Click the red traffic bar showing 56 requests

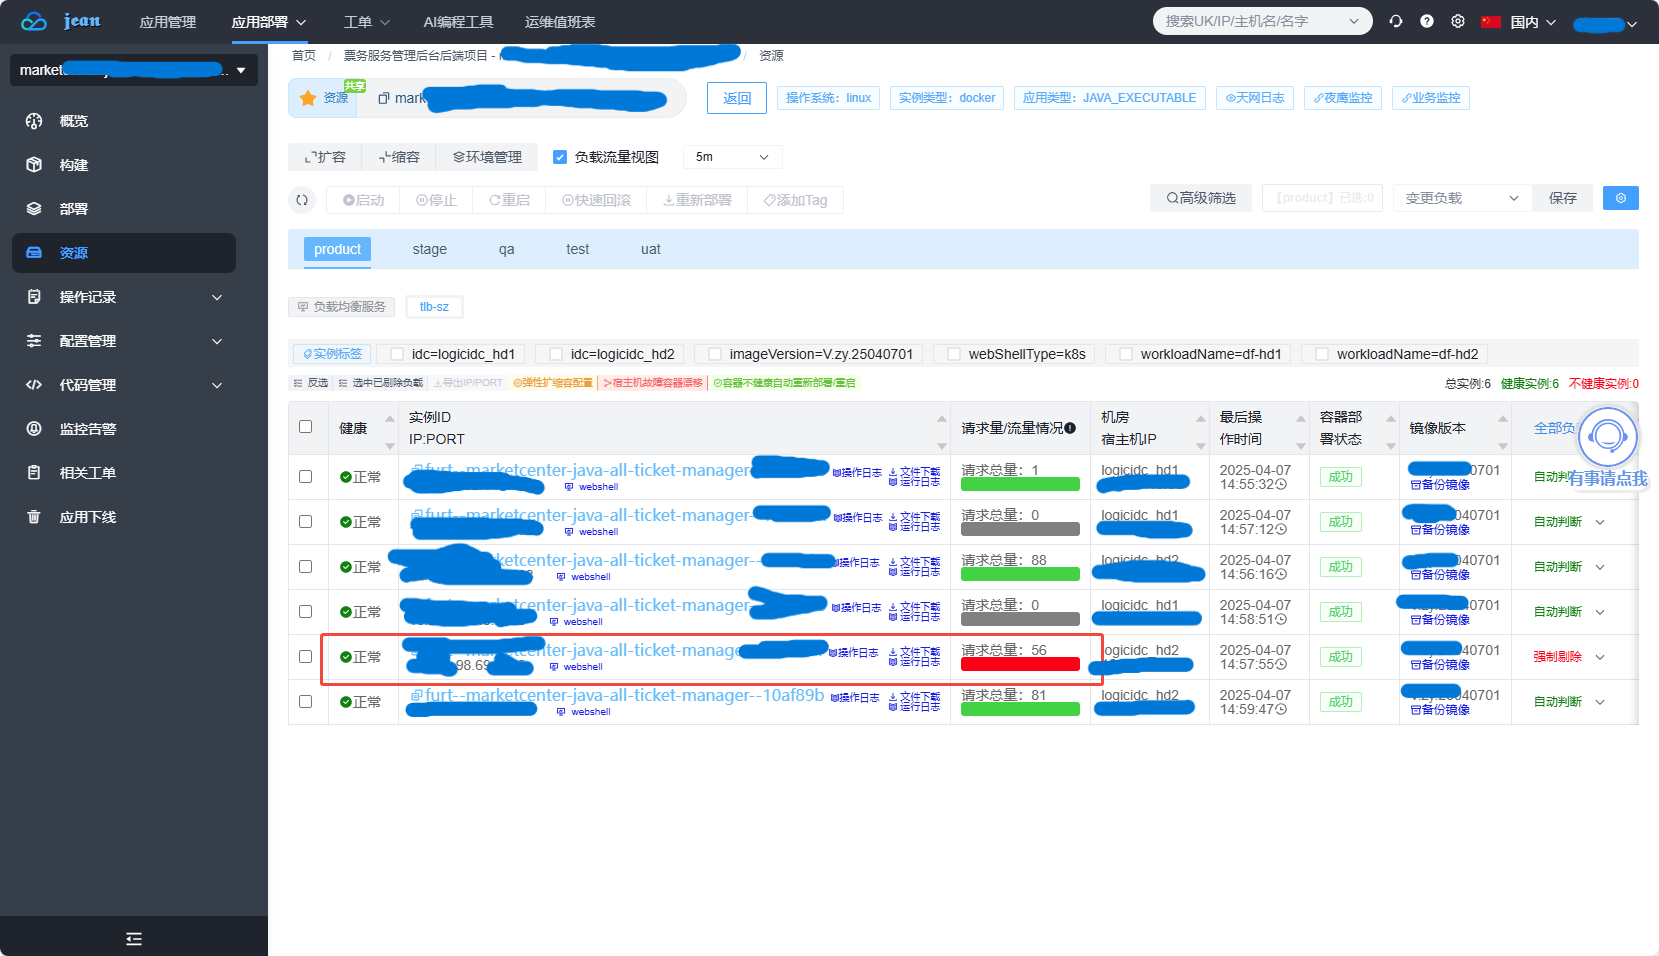click(1020, 664)
